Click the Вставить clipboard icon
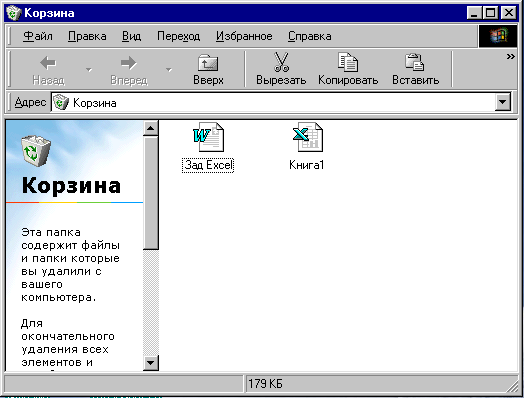The image size is (524, 398). click(x=414, y=62)
